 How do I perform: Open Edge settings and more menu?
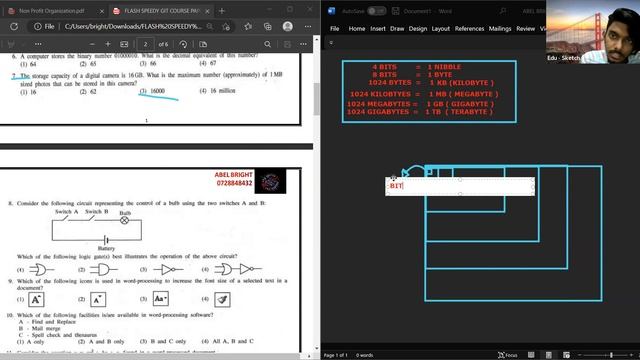[x=308, y=27]
